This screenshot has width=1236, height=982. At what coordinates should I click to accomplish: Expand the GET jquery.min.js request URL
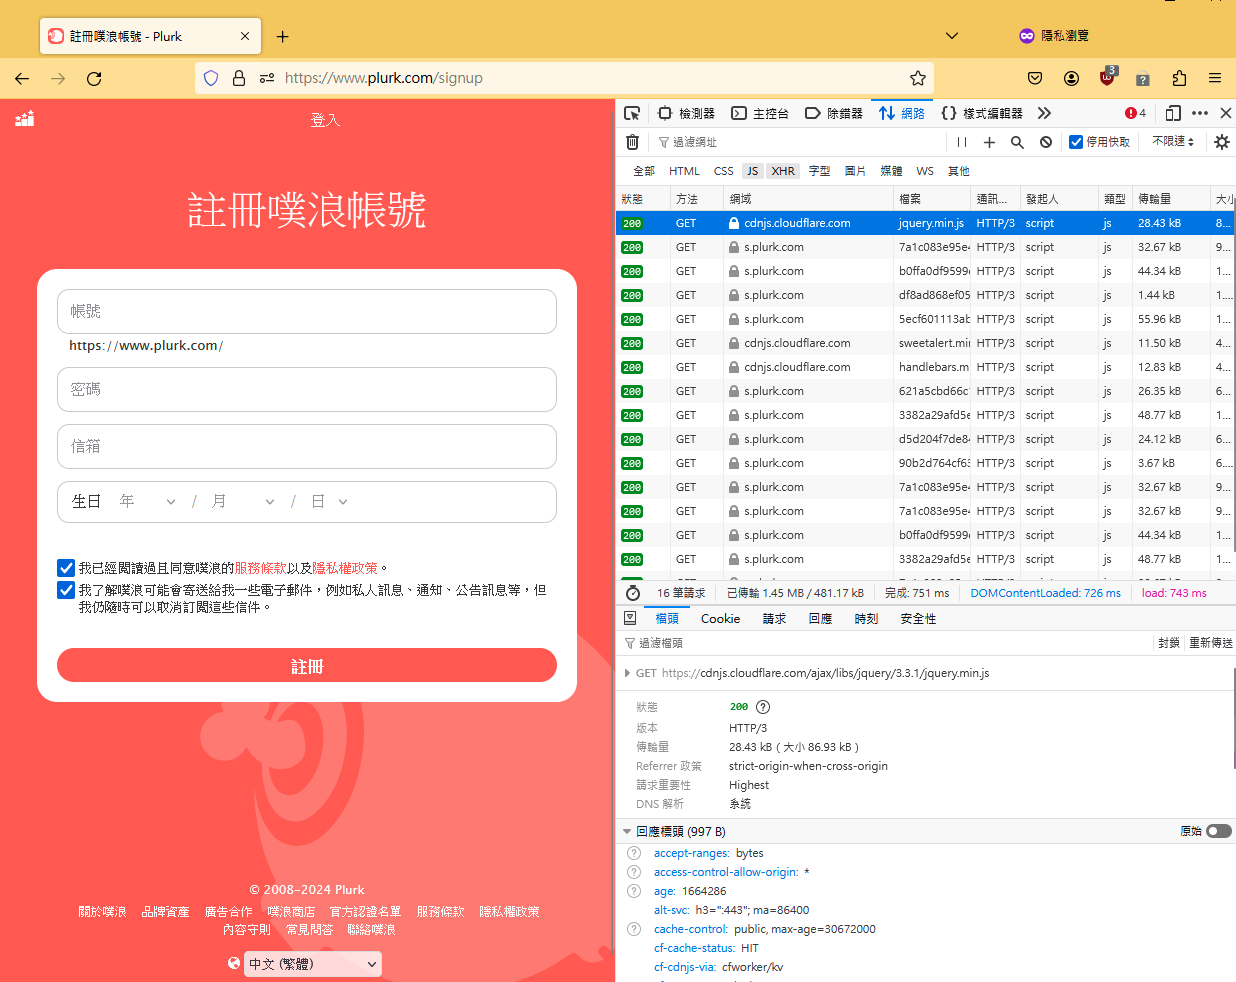click(x=627, y=673)
